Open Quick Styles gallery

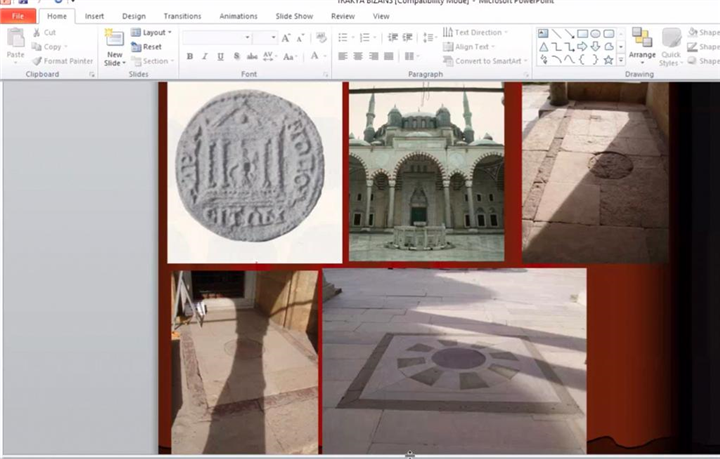[671, 47]
